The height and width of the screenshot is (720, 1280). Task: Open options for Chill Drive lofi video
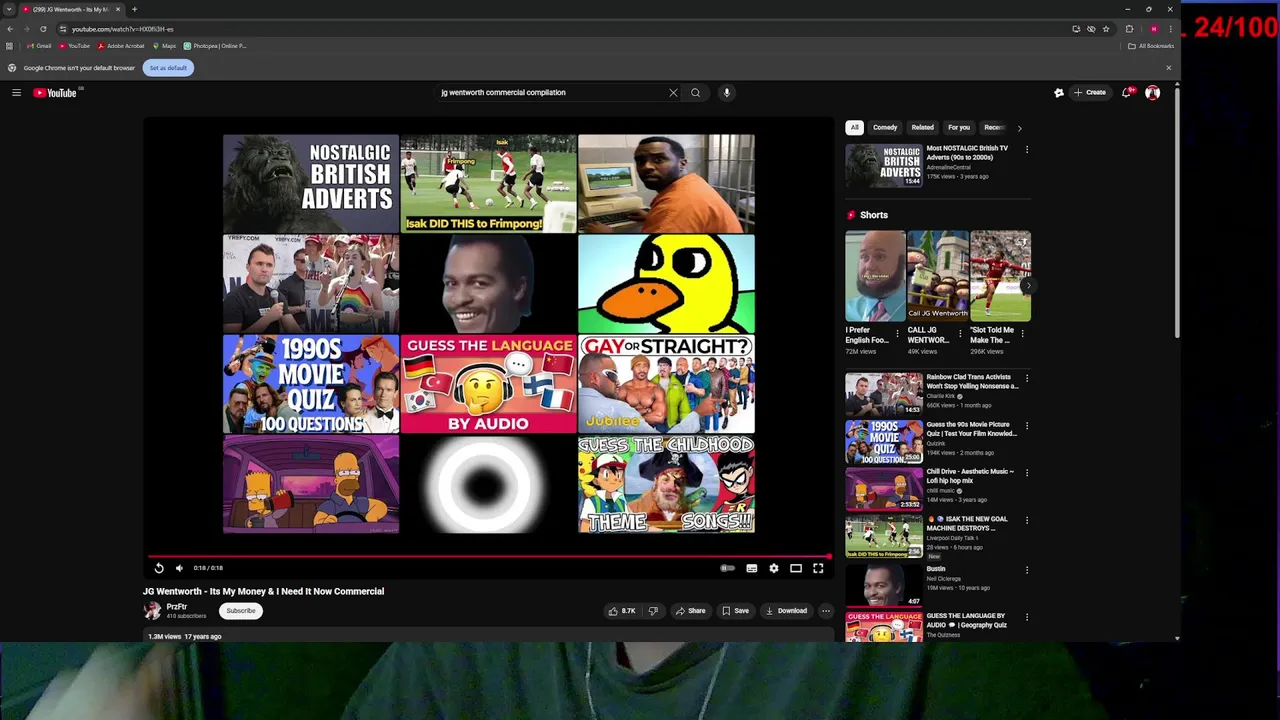pos(1027,473)
